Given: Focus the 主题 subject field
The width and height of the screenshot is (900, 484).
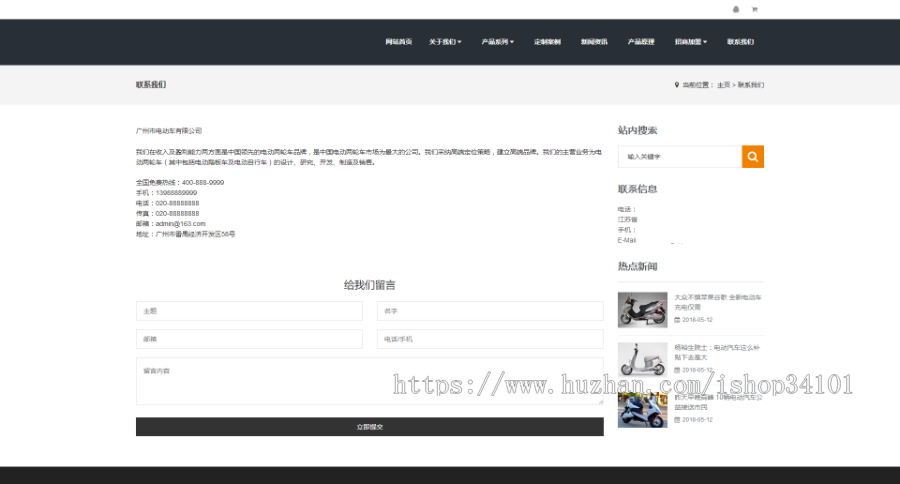Looking at the screenshot, I should pos(249,311).
